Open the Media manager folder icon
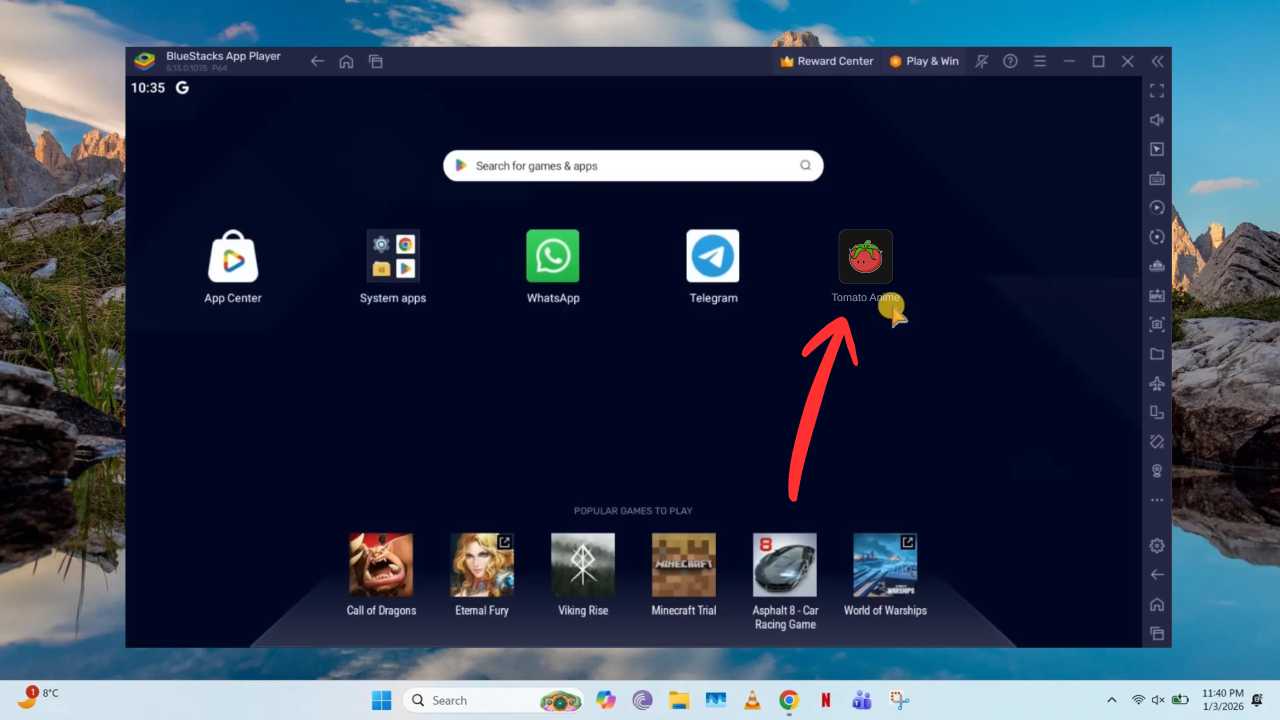Viewport: 1280px width, 720px height. tap(1157, 354)
